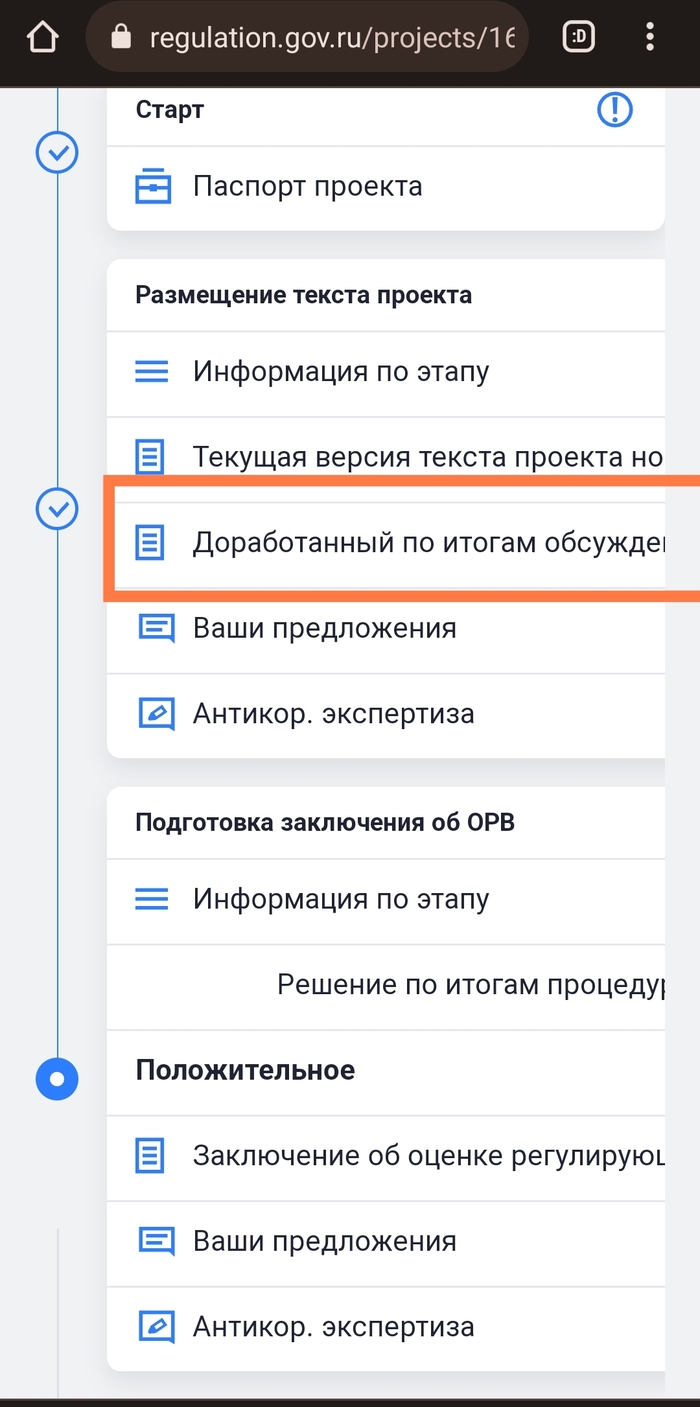
Task: Open Информация по этапу under Размещение текста
Action: point(340,372)
